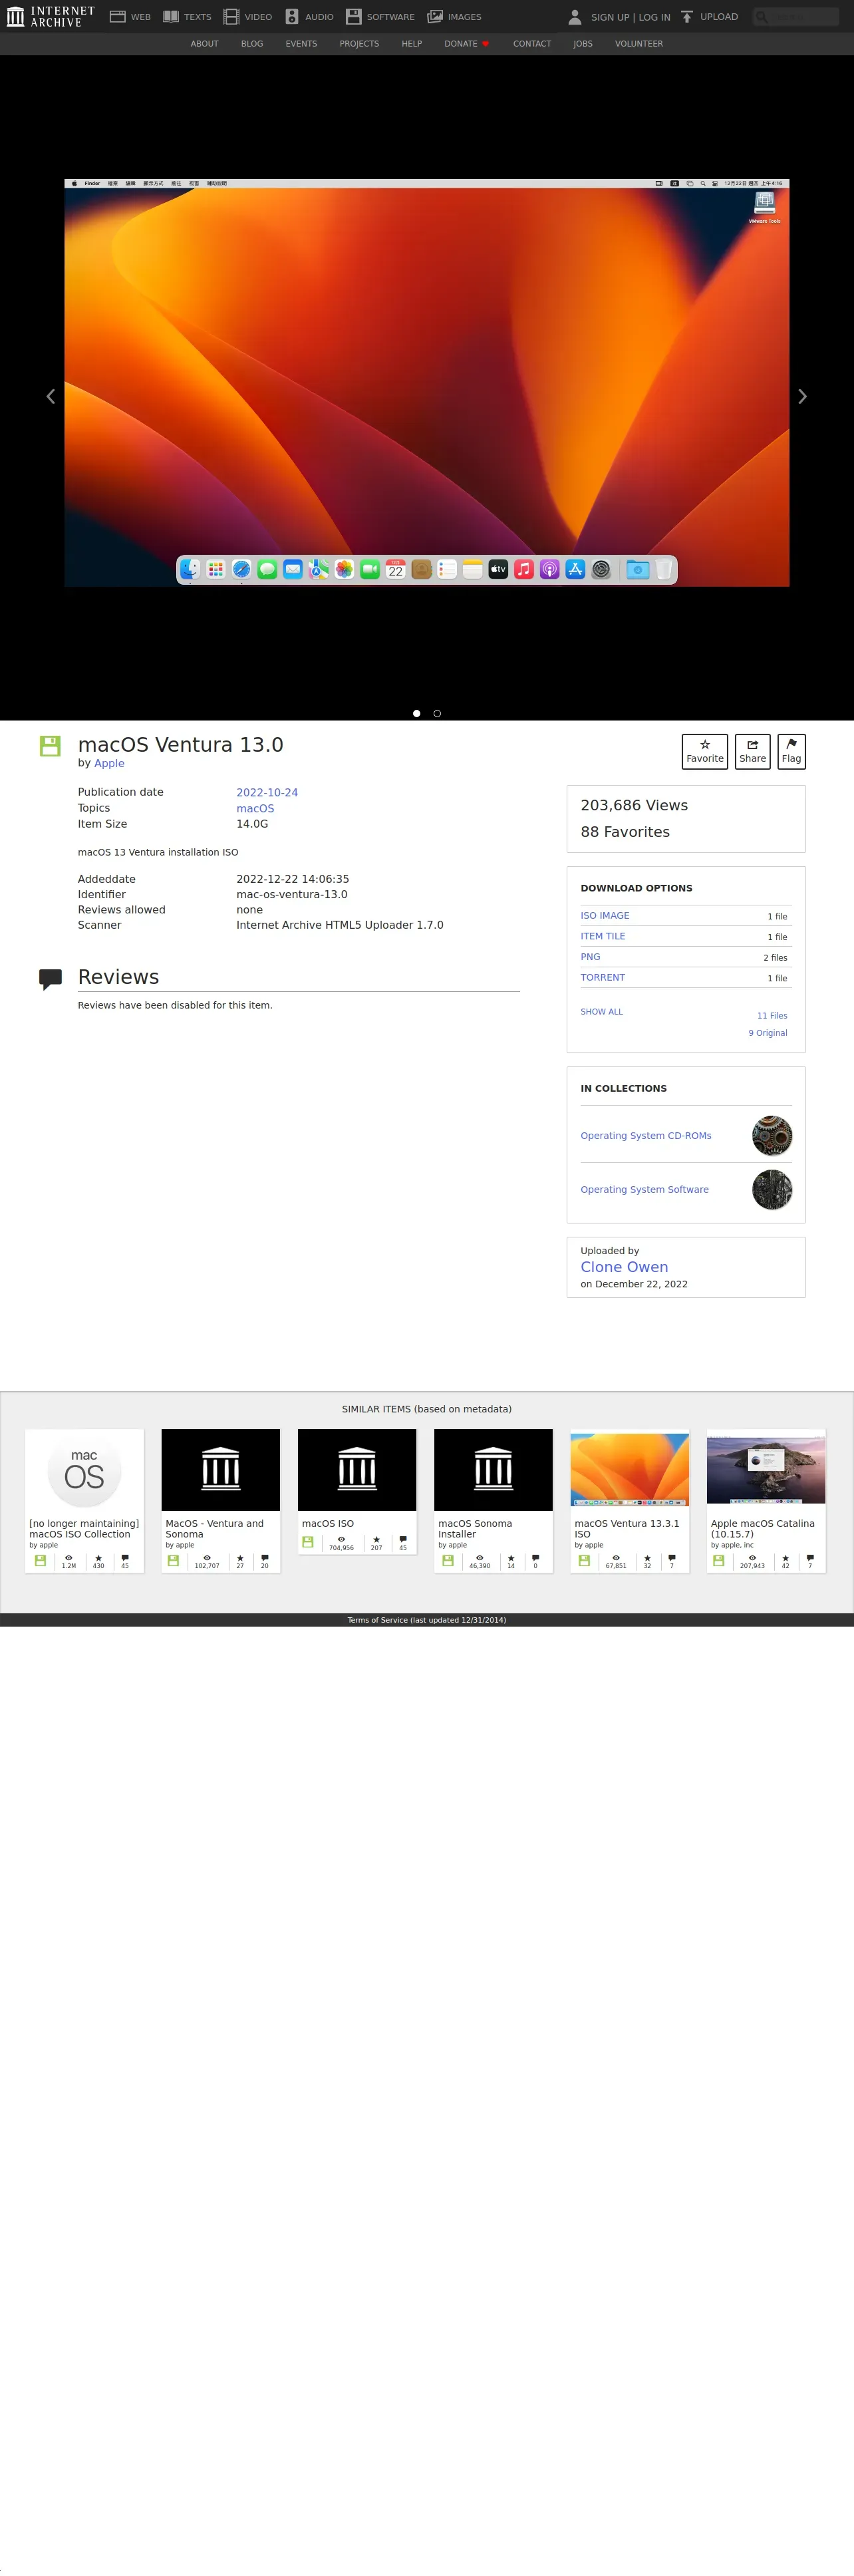854x2576 pixels.
Task: Click the Donate link with heart
Action: point(467,44)
